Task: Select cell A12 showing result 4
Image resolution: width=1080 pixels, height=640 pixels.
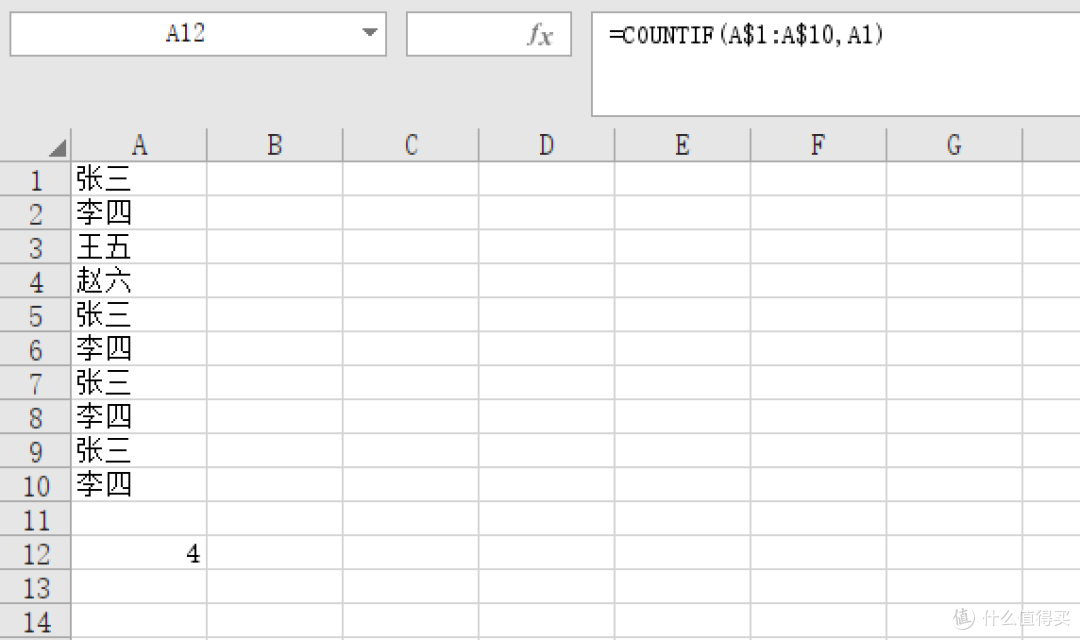Action: point(139,553)
